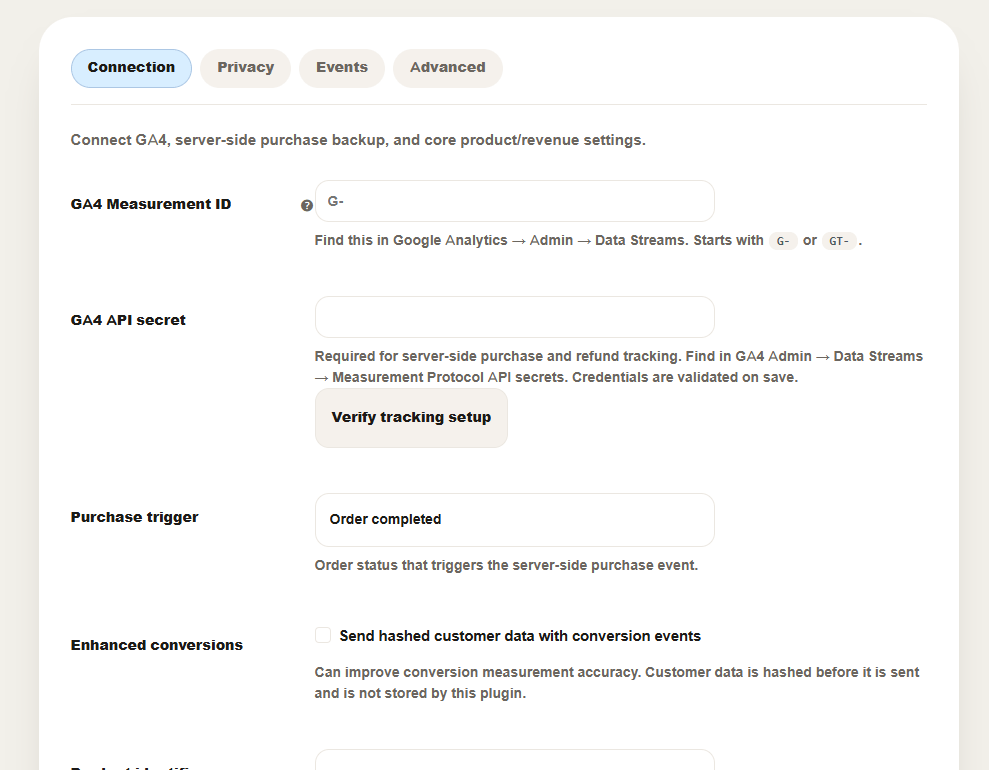The image size is (989, 770).
Task: Click the 'GT-' code hint badge
Action: [x=839, y=241]
